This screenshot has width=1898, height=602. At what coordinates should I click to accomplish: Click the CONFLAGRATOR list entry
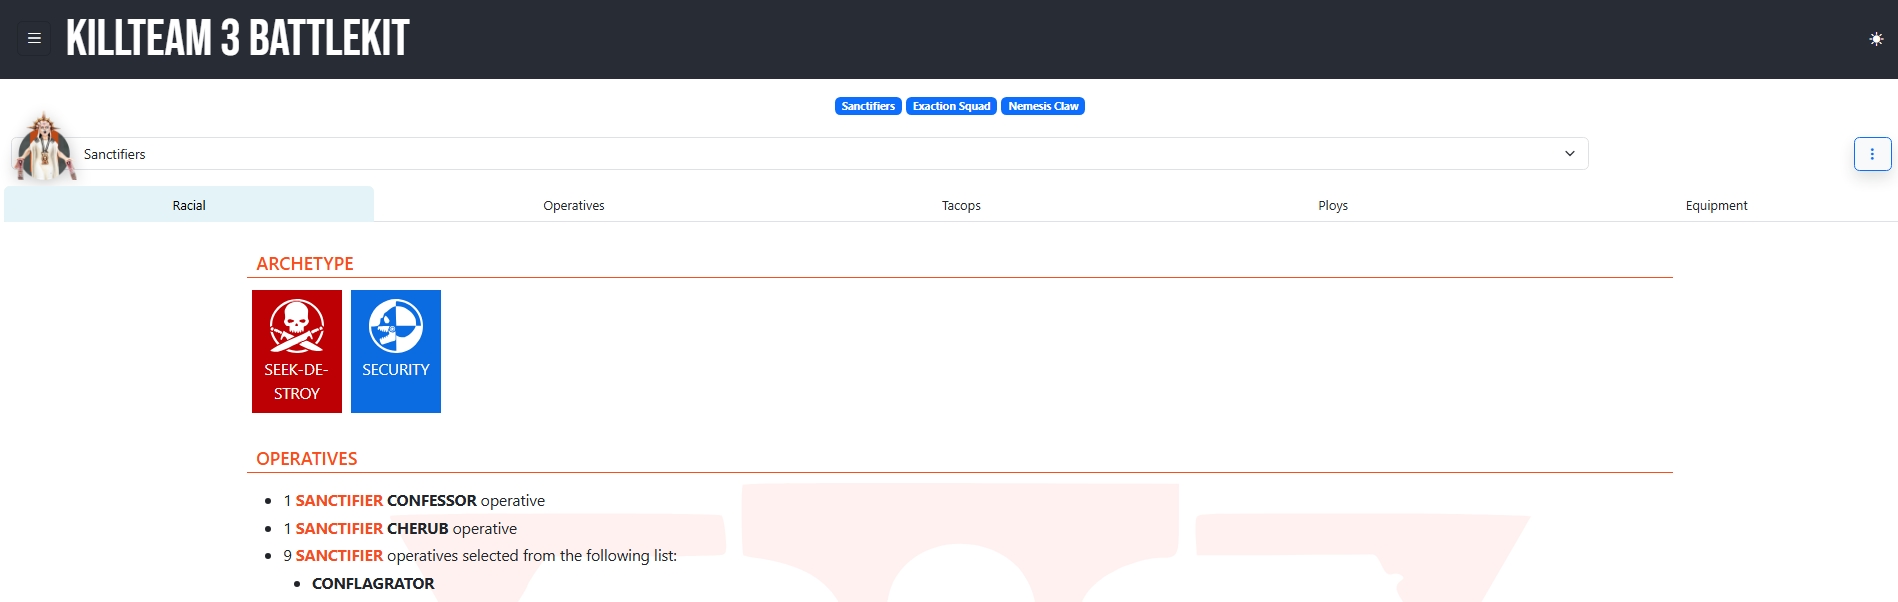(373, 584)
